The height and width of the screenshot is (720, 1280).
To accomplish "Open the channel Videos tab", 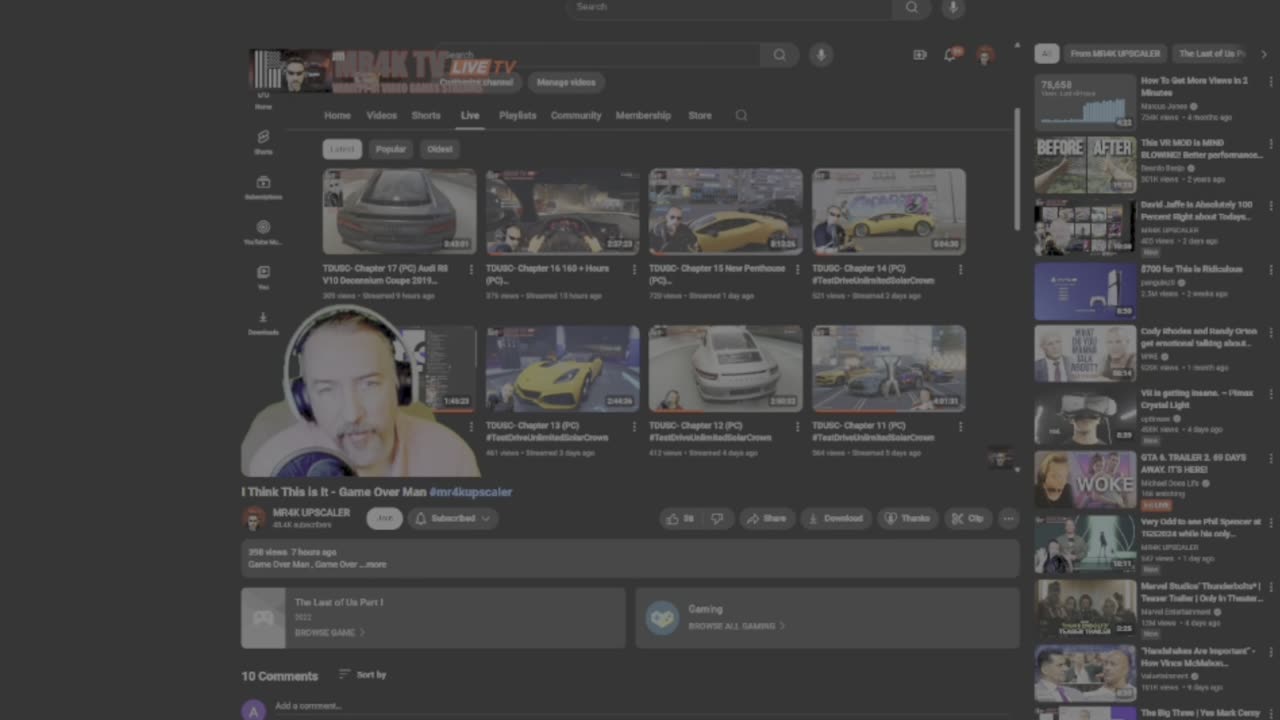I will point(381,115).
